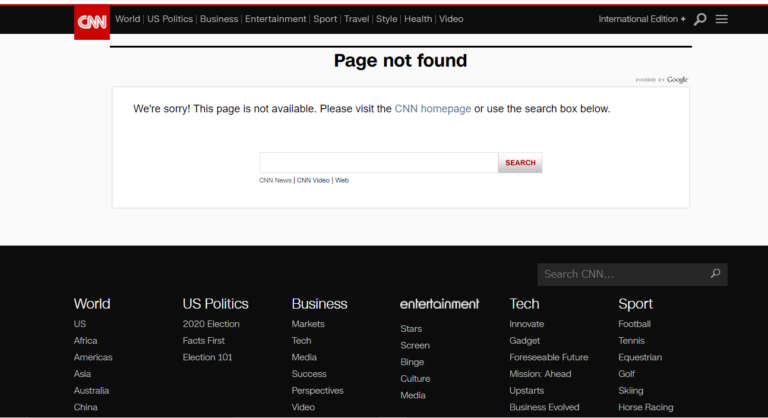Image resolution: width=768 pixels, height=418 pixels.
Task: Focus the Search CNN footer field
Action: pyautogui.click(x=620, y=274)
